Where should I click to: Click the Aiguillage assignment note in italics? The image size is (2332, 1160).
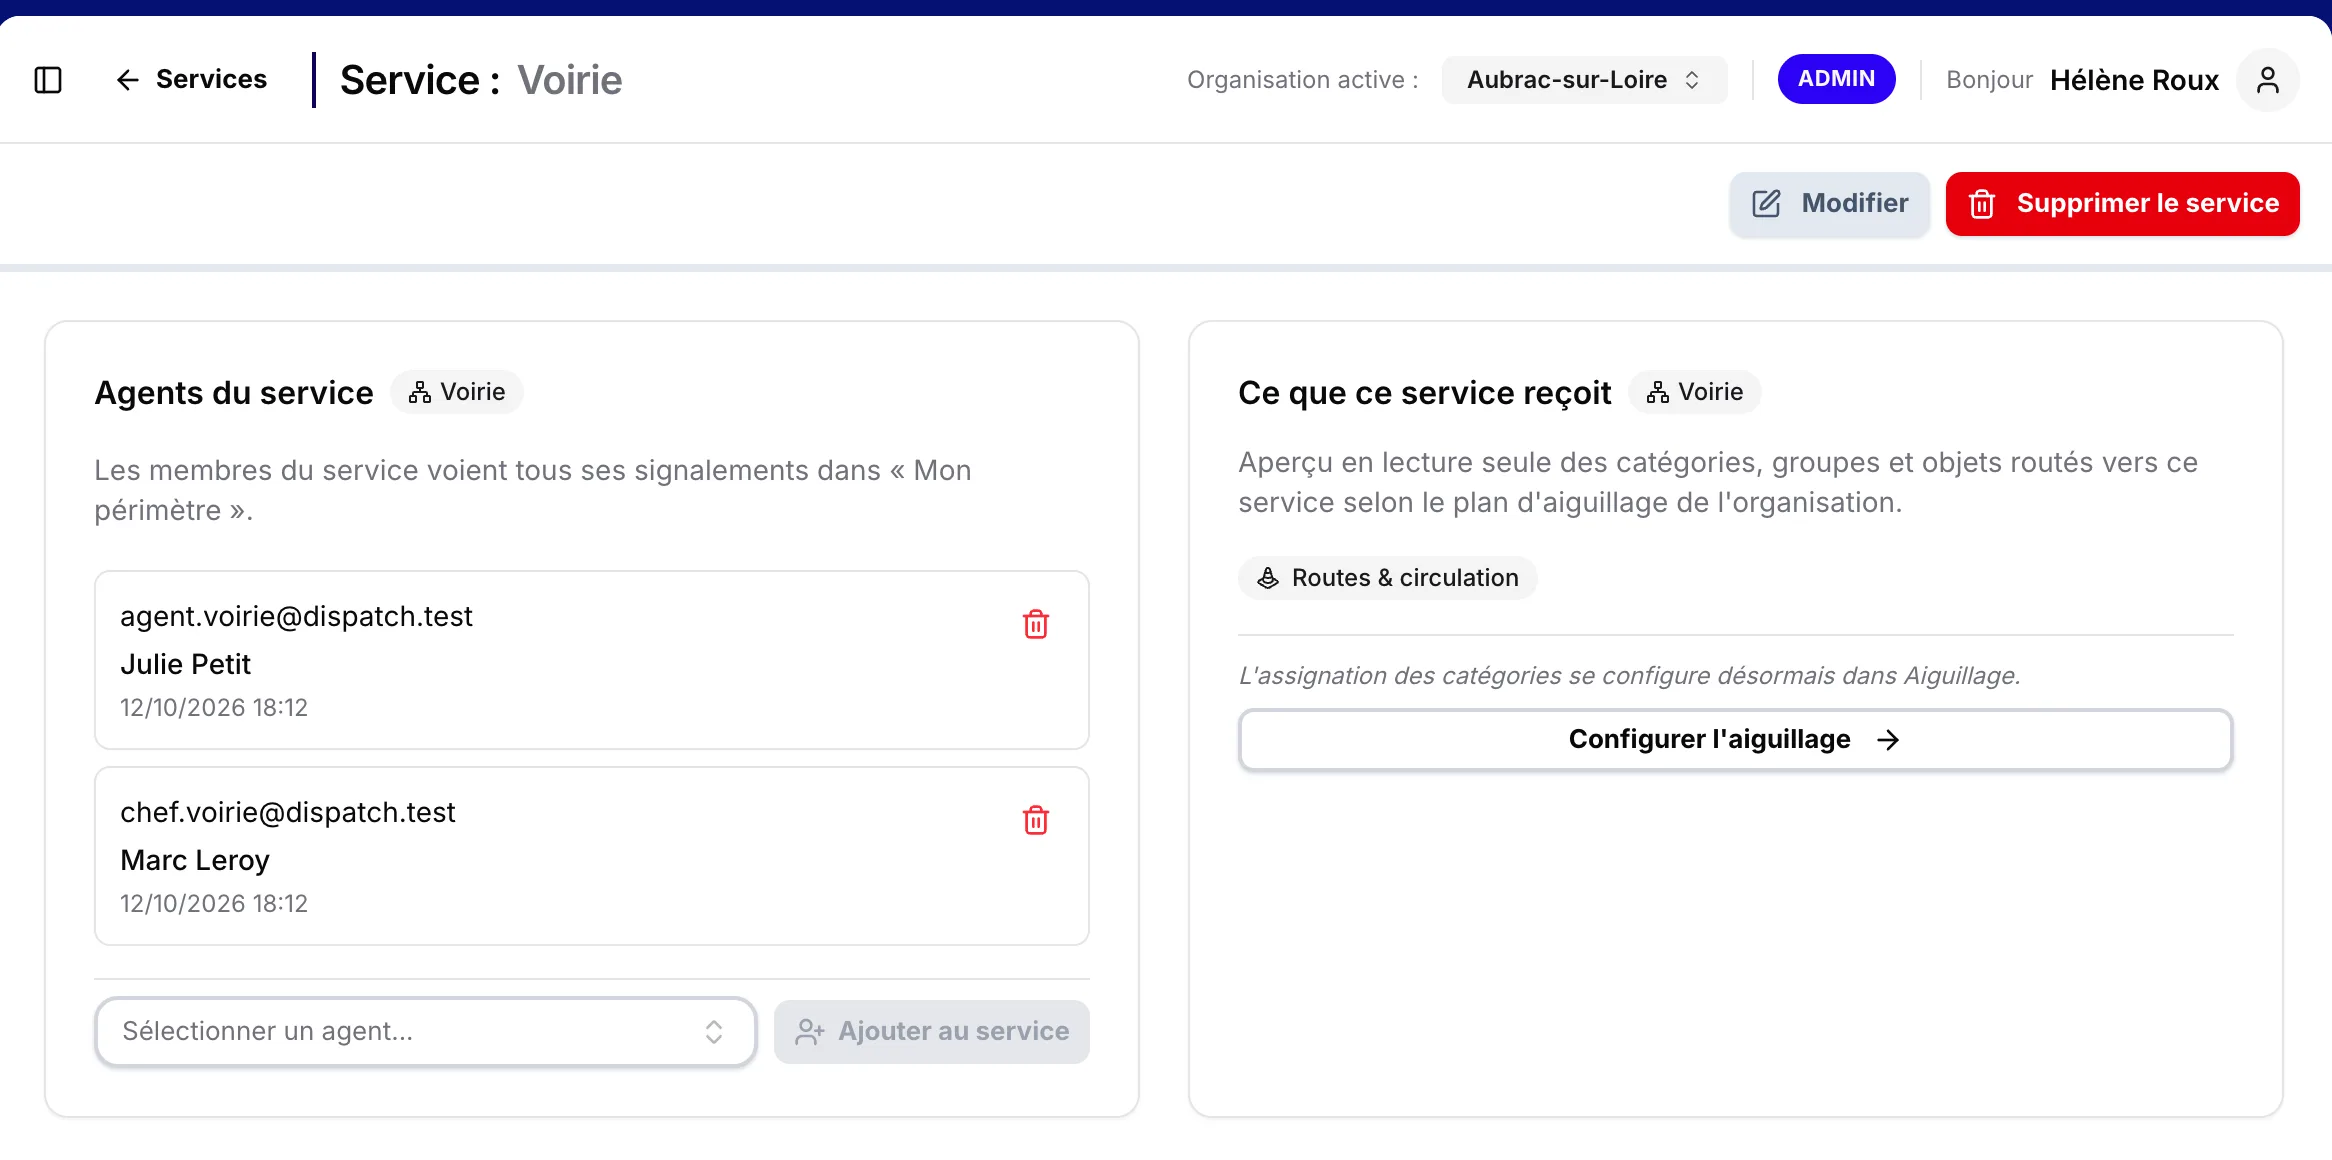pyautogui.click(x=1630, y=676)
